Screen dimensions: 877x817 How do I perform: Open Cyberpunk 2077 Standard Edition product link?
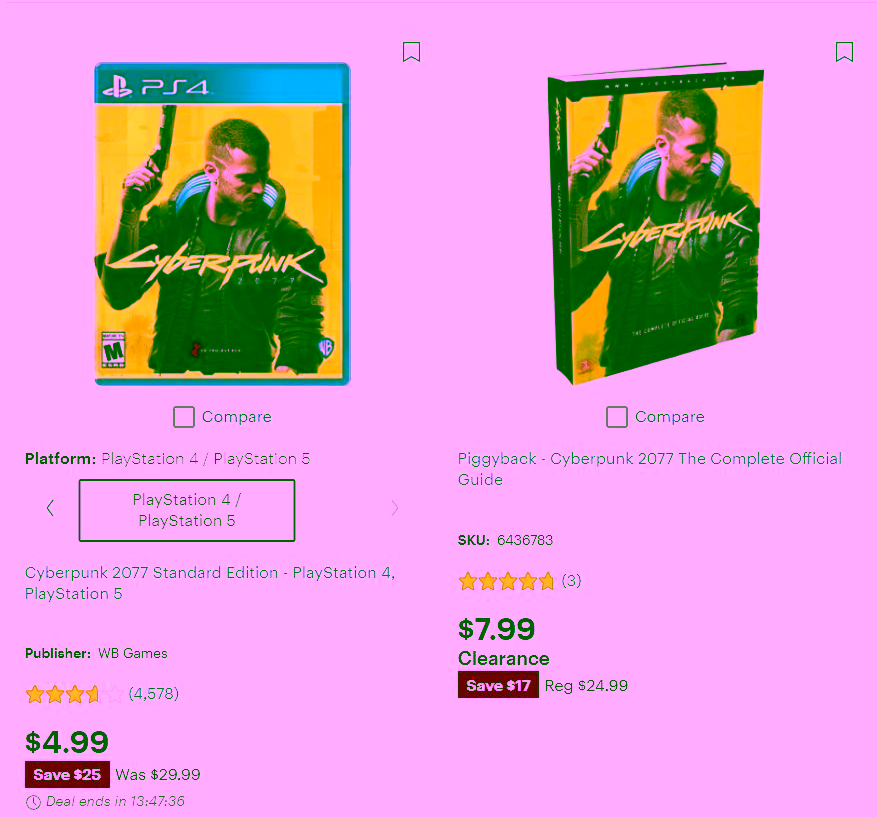(210, 583)
